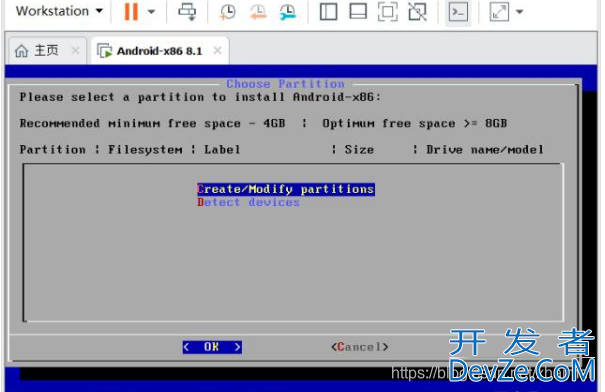The height and width of the screenshot is (392, 605).
Task: Open the console view
Action: pyautogui.click(x=458, y=12)
